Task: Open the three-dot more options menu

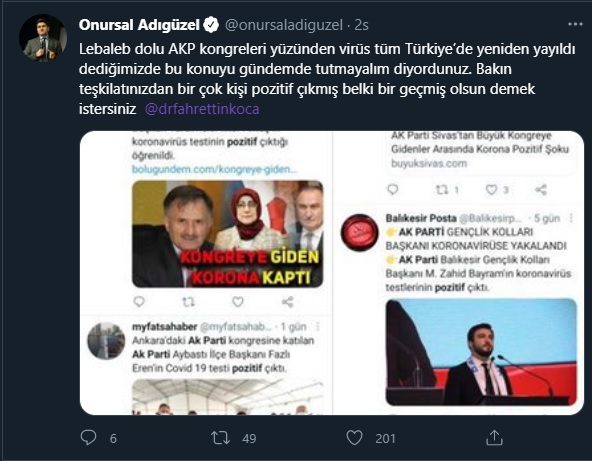Action: [x=575, y=24]
